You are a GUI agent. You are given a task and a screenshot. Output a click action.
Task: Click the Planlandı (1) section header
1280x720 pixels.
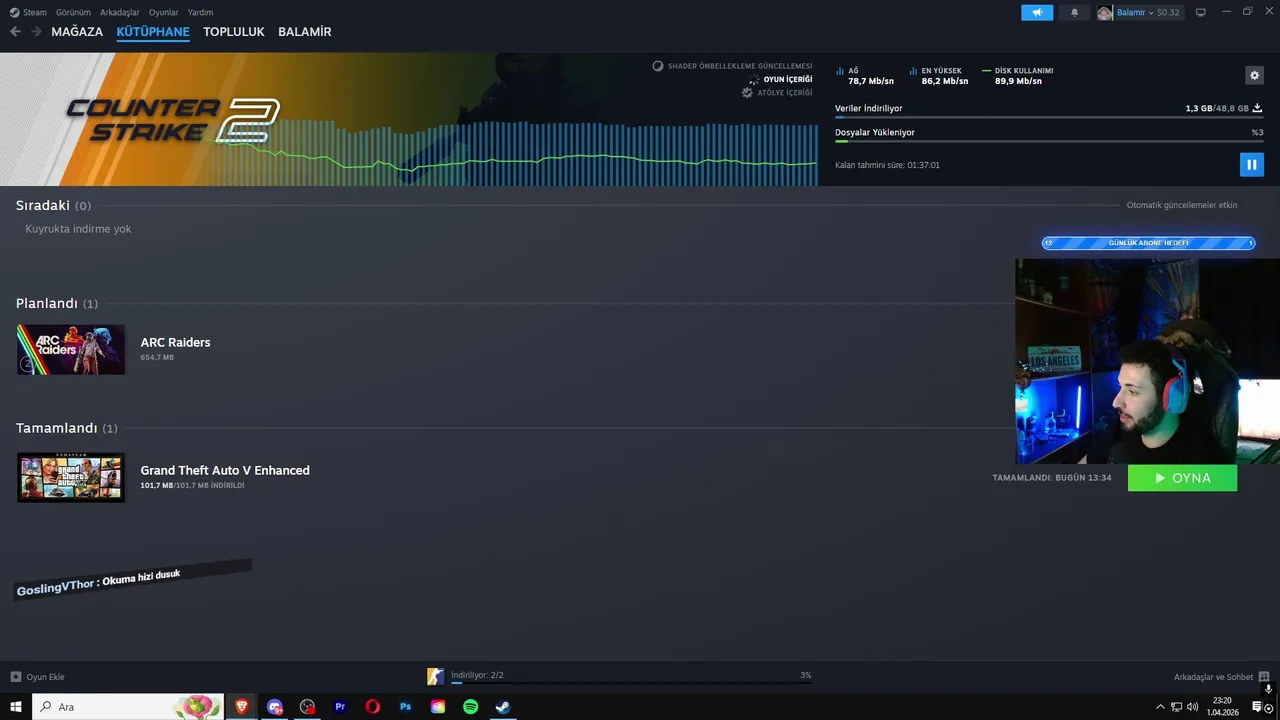57,303
